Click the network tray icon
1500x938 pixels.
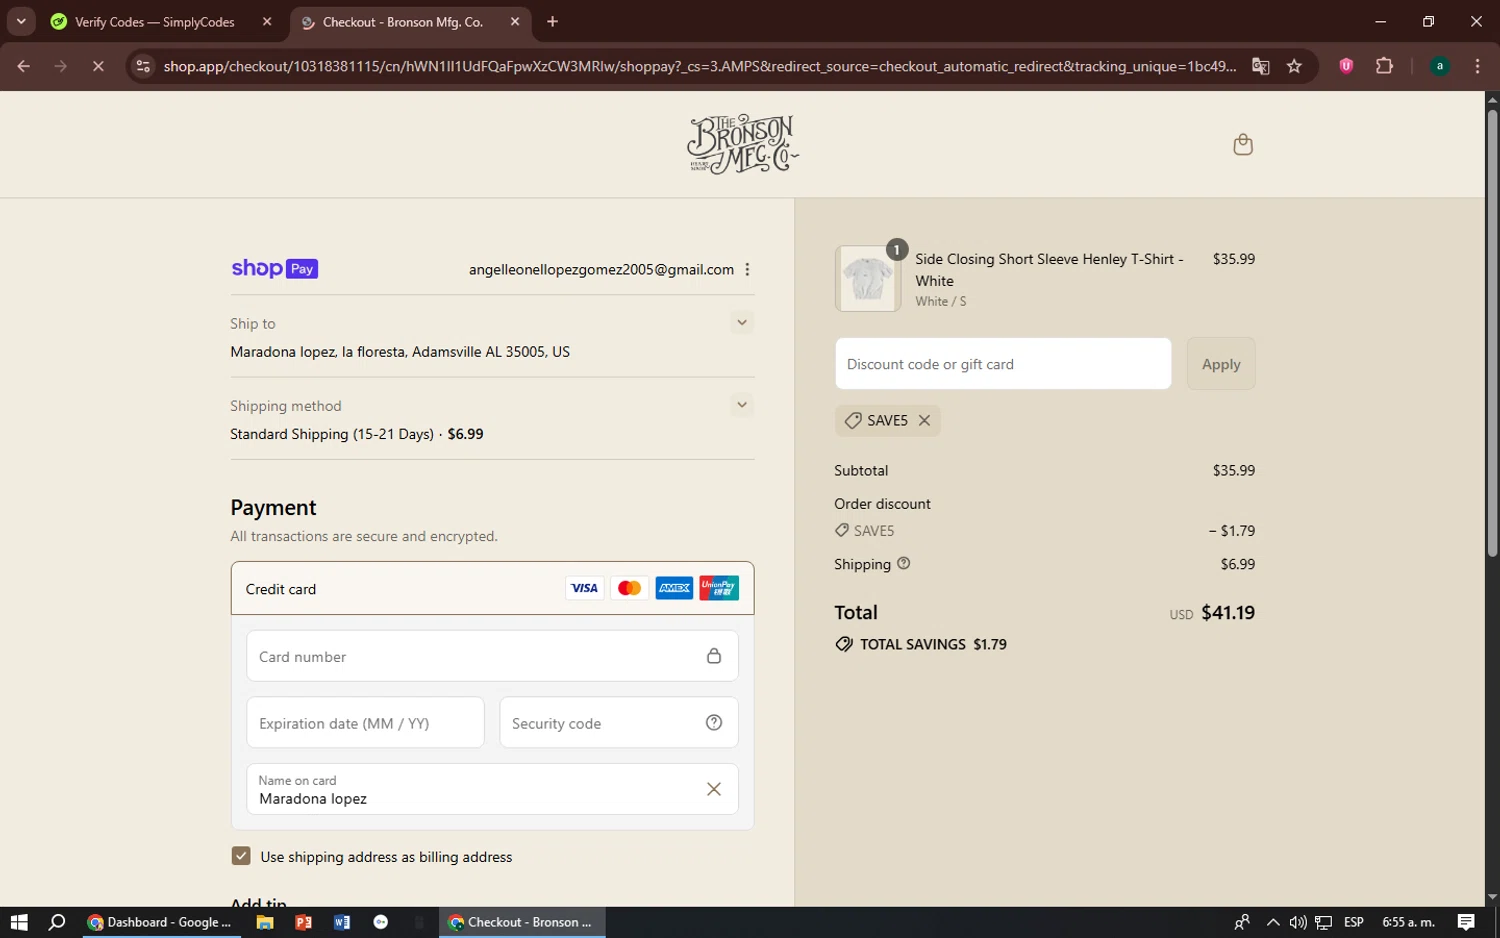coord(1324,922)
